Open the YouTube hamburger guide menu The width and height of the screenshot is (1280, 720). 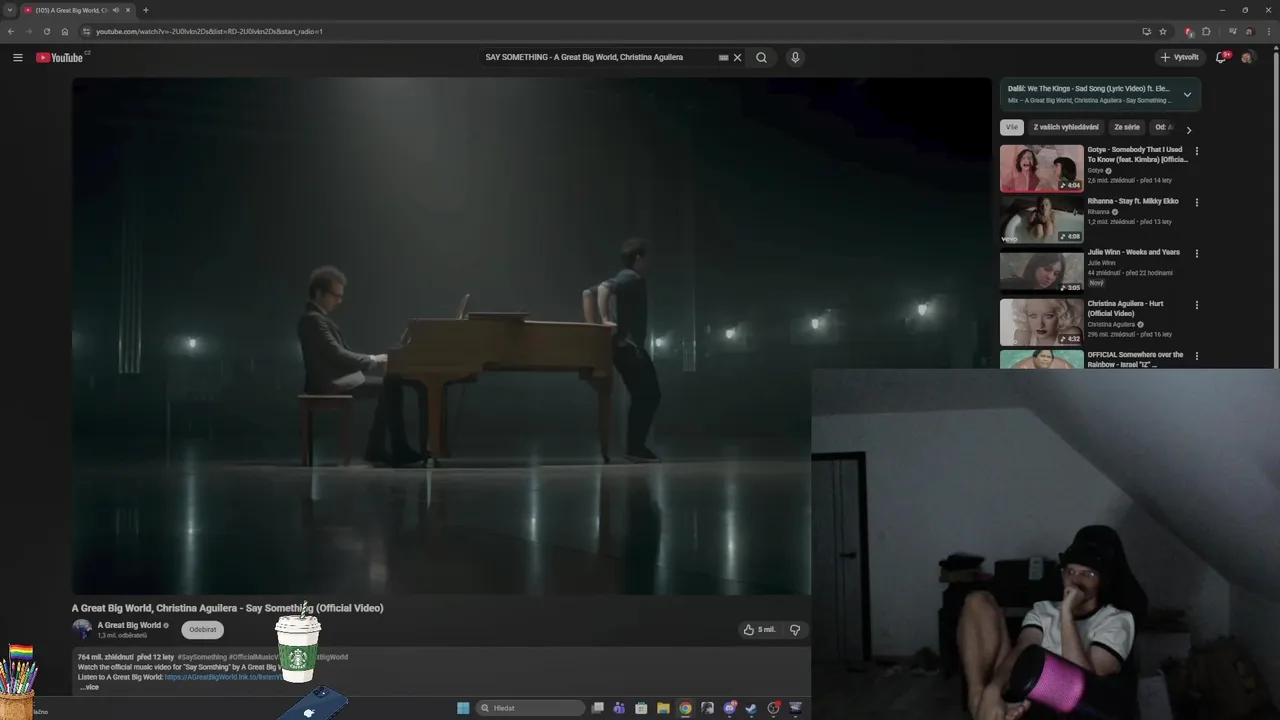coord(17,57)
